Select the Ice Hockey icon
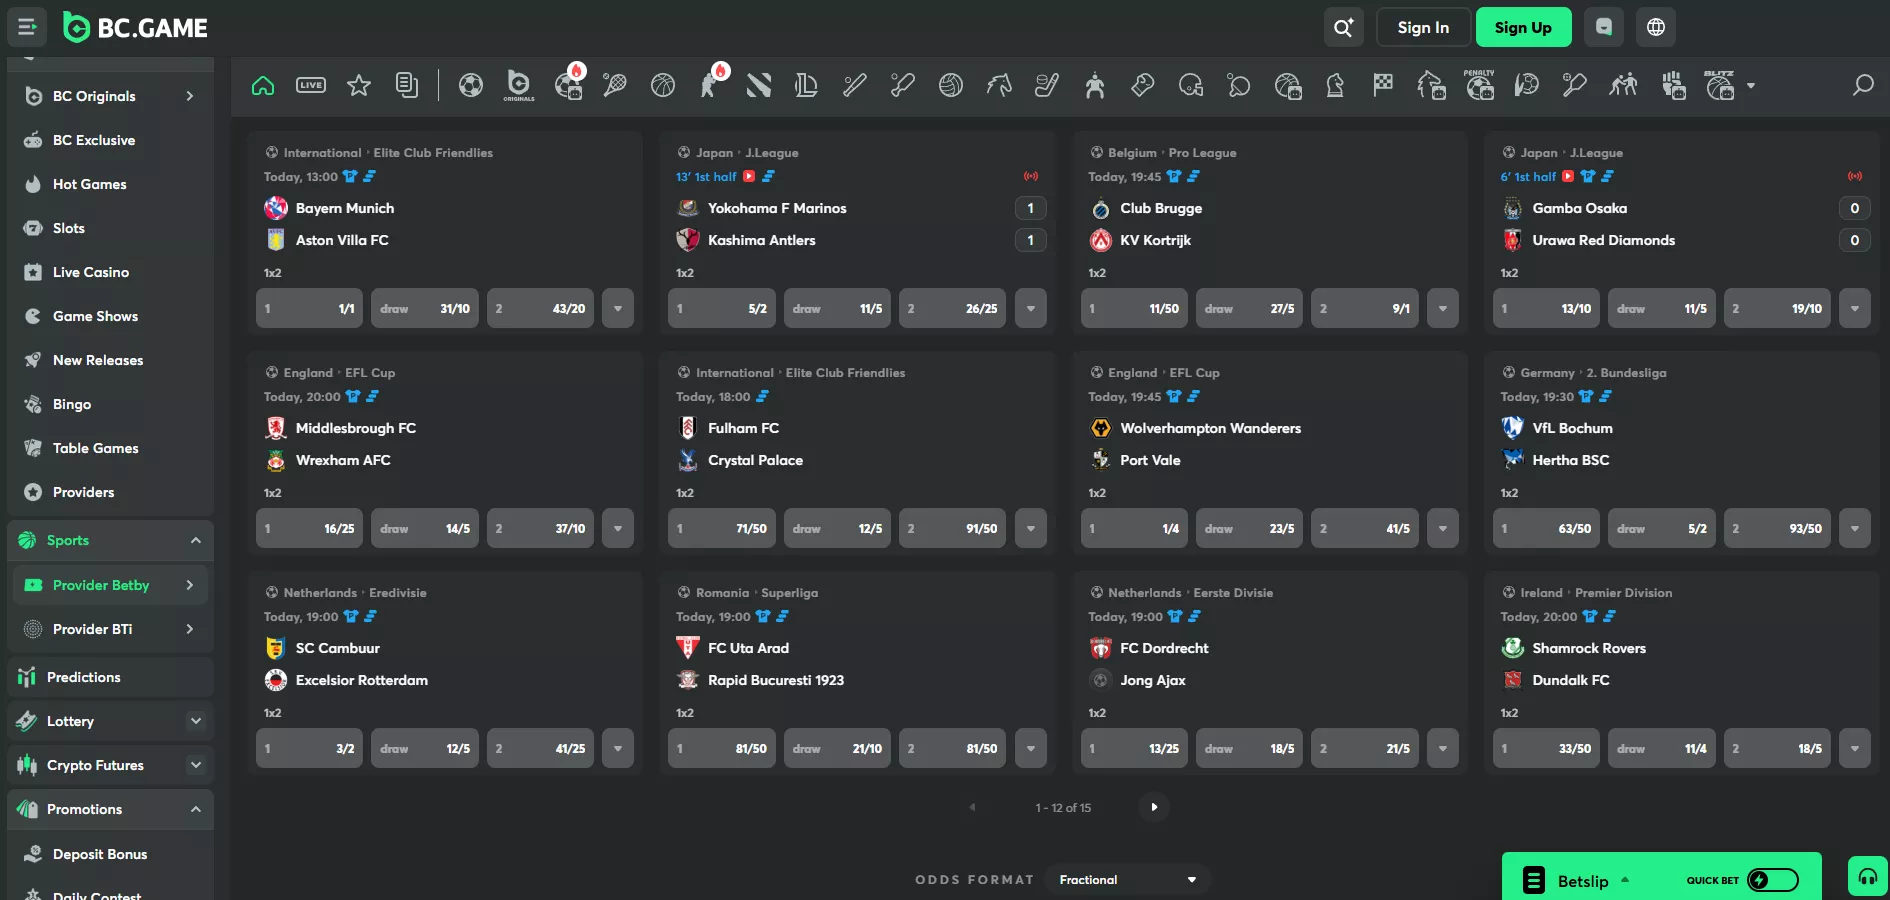The height and width of the screenshot is (900, 1890). [x=1047, y=86]
